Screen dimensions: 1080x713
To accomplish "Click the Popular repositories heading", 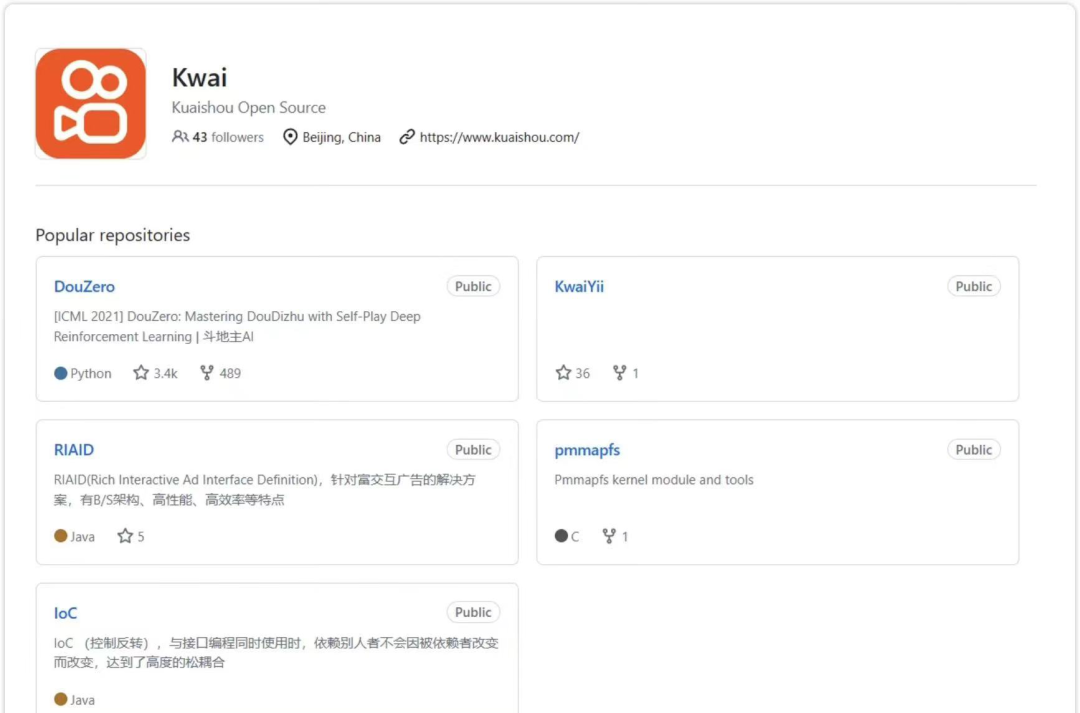I will point(112,235).
